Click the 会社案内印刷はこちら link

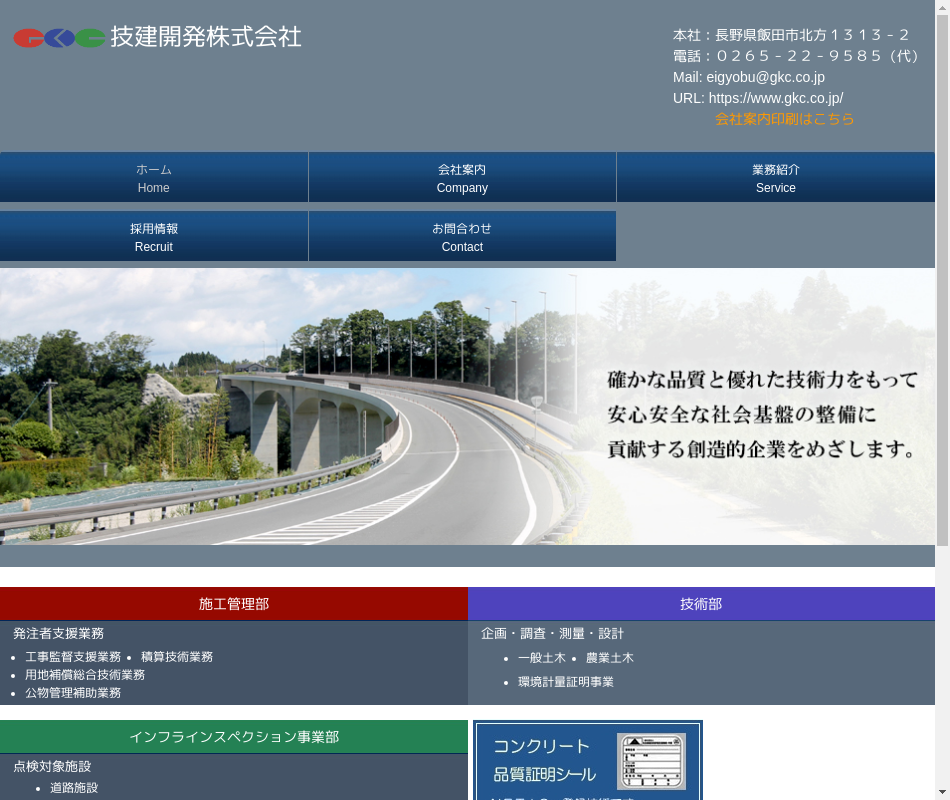[x=784, y=119]
